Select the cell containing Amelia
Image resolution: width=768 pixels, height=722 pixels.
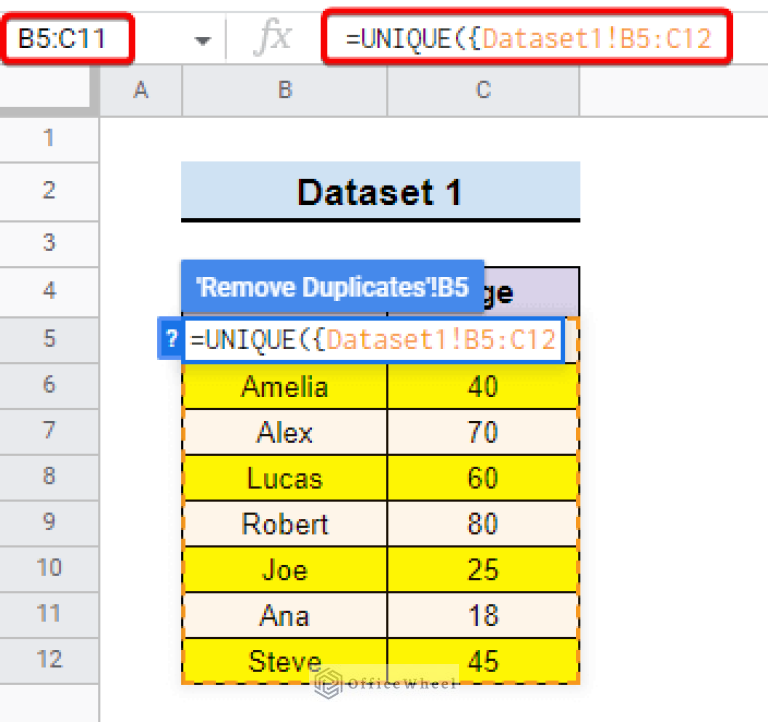(285, 386)
